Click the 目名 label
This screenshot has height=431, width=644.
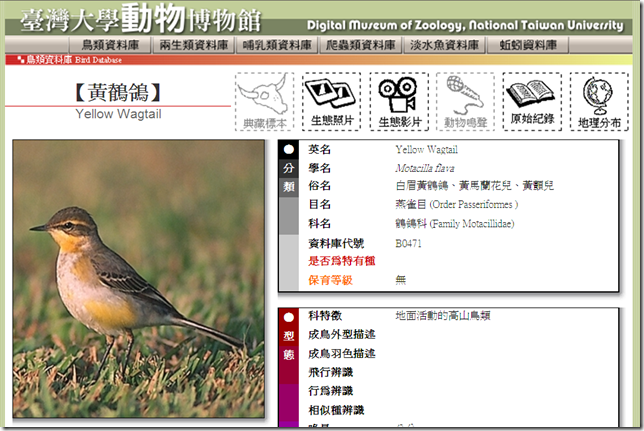click(x=320, y=204)
